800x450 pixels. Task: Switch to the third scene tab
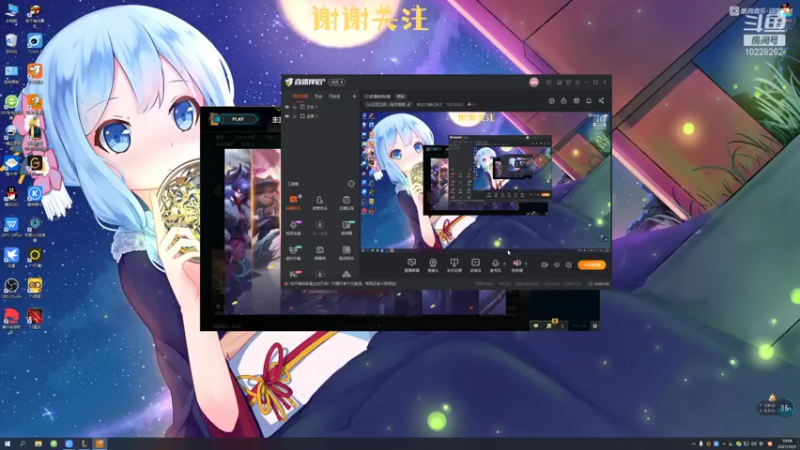334,96
